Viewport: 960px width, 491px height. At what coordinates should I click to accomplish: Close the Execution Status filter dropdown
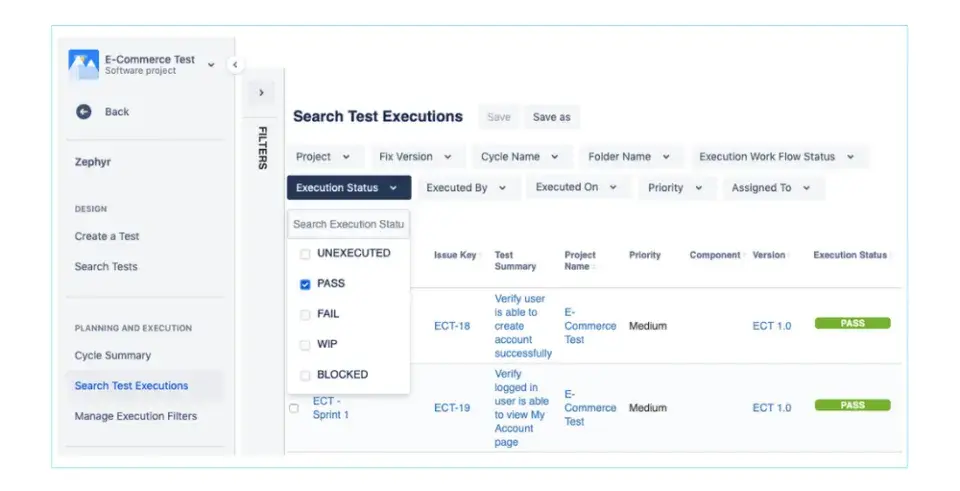tap(349, 188)
